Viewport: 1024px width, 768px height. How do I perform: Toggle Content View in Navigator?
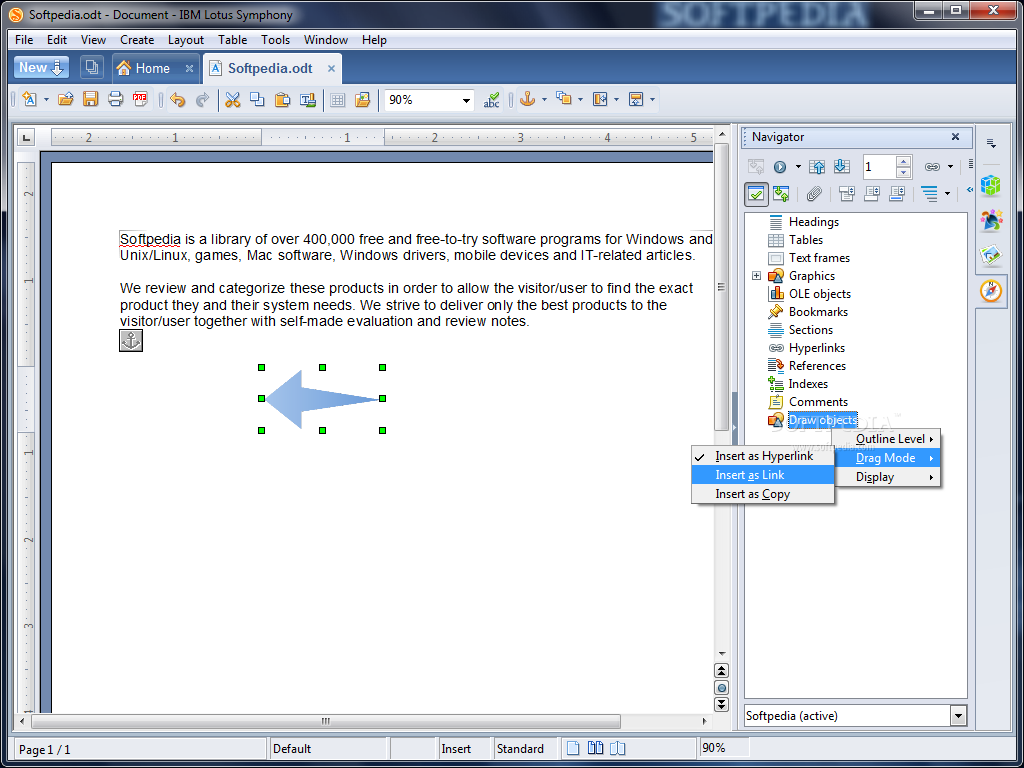point(781,193)
